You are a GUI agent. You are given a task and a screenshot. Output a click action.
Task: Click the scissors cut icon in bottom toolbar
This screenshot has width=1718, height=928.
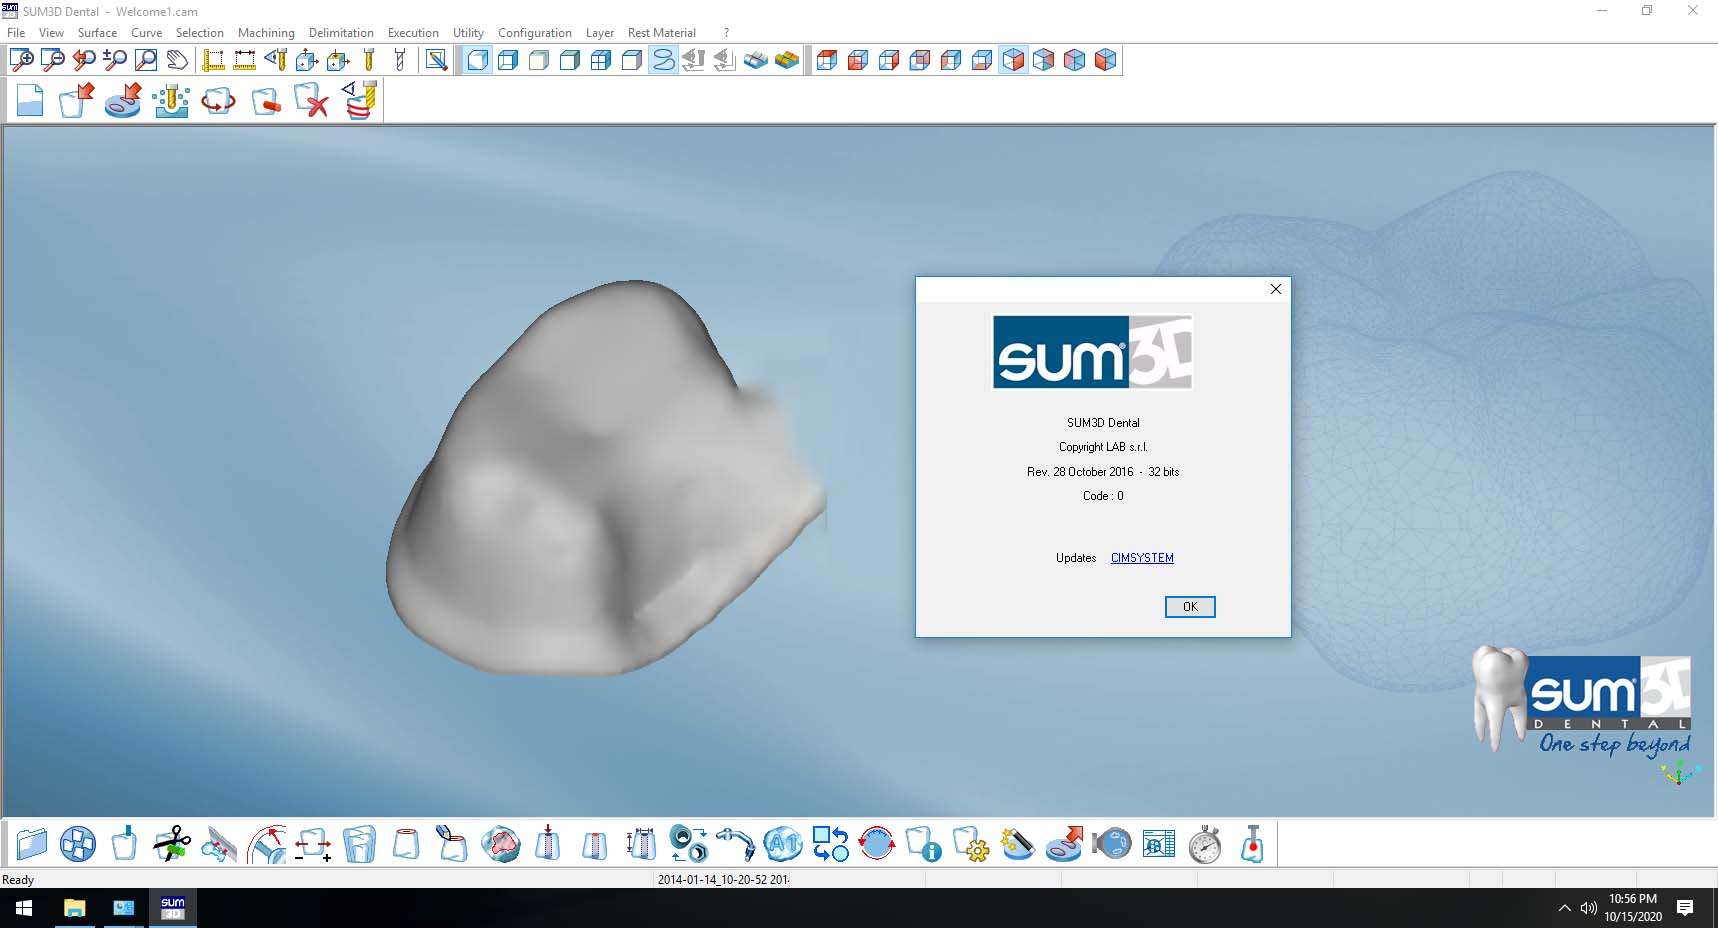point(171,845)
